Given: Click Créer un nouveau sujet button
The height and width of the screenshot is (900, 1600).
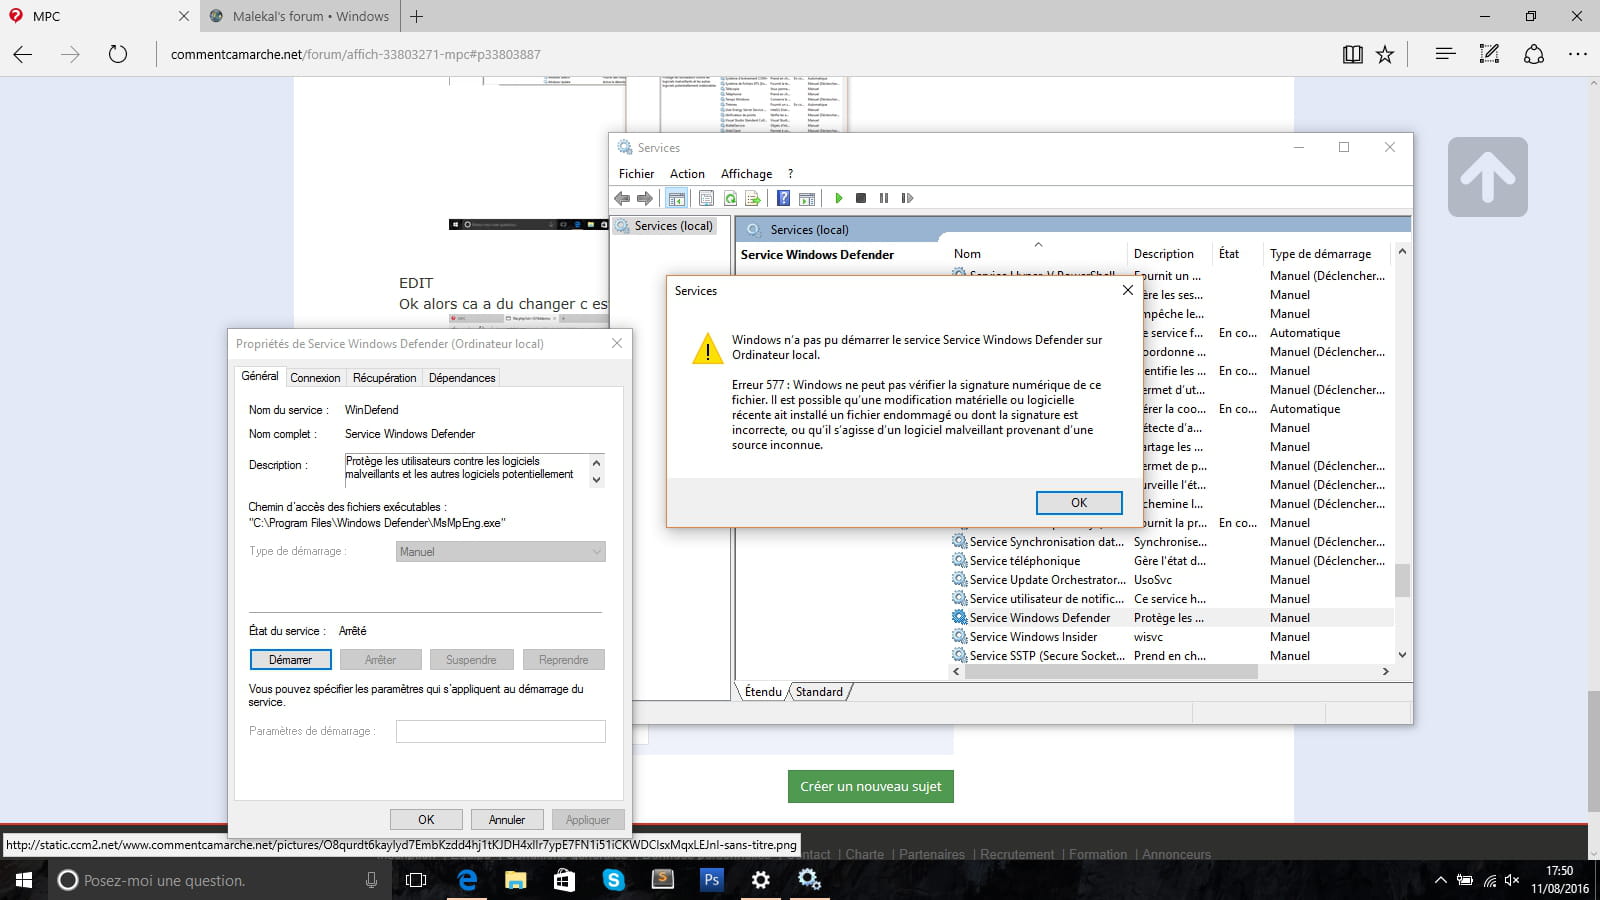Looking at the screenshot, I should (870, 786).
